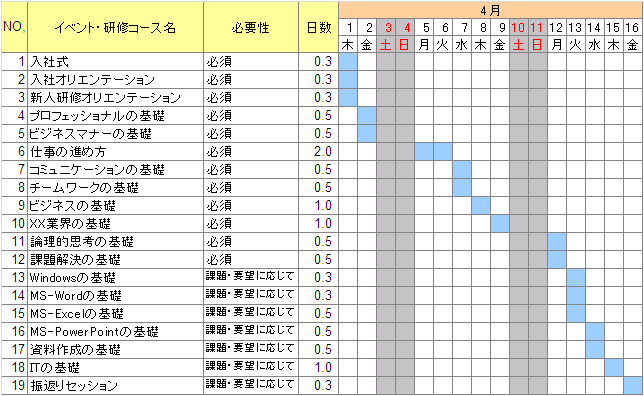Click the blue bar for プロフェッショナルの基礎

click(367, 116)
